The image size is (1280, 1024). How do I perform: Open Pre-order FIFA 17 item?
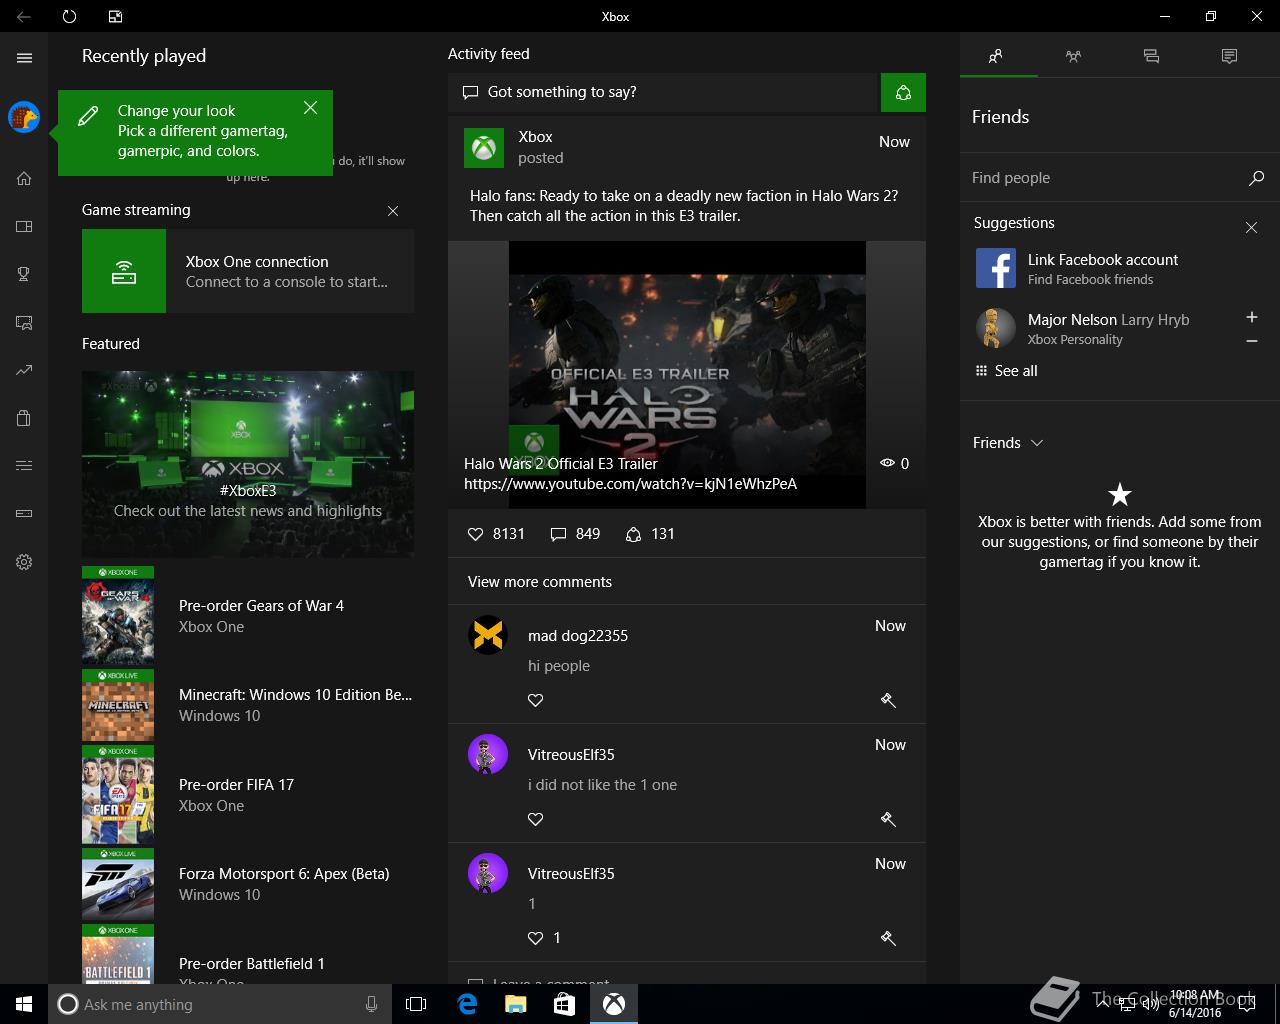click(248, 794)
